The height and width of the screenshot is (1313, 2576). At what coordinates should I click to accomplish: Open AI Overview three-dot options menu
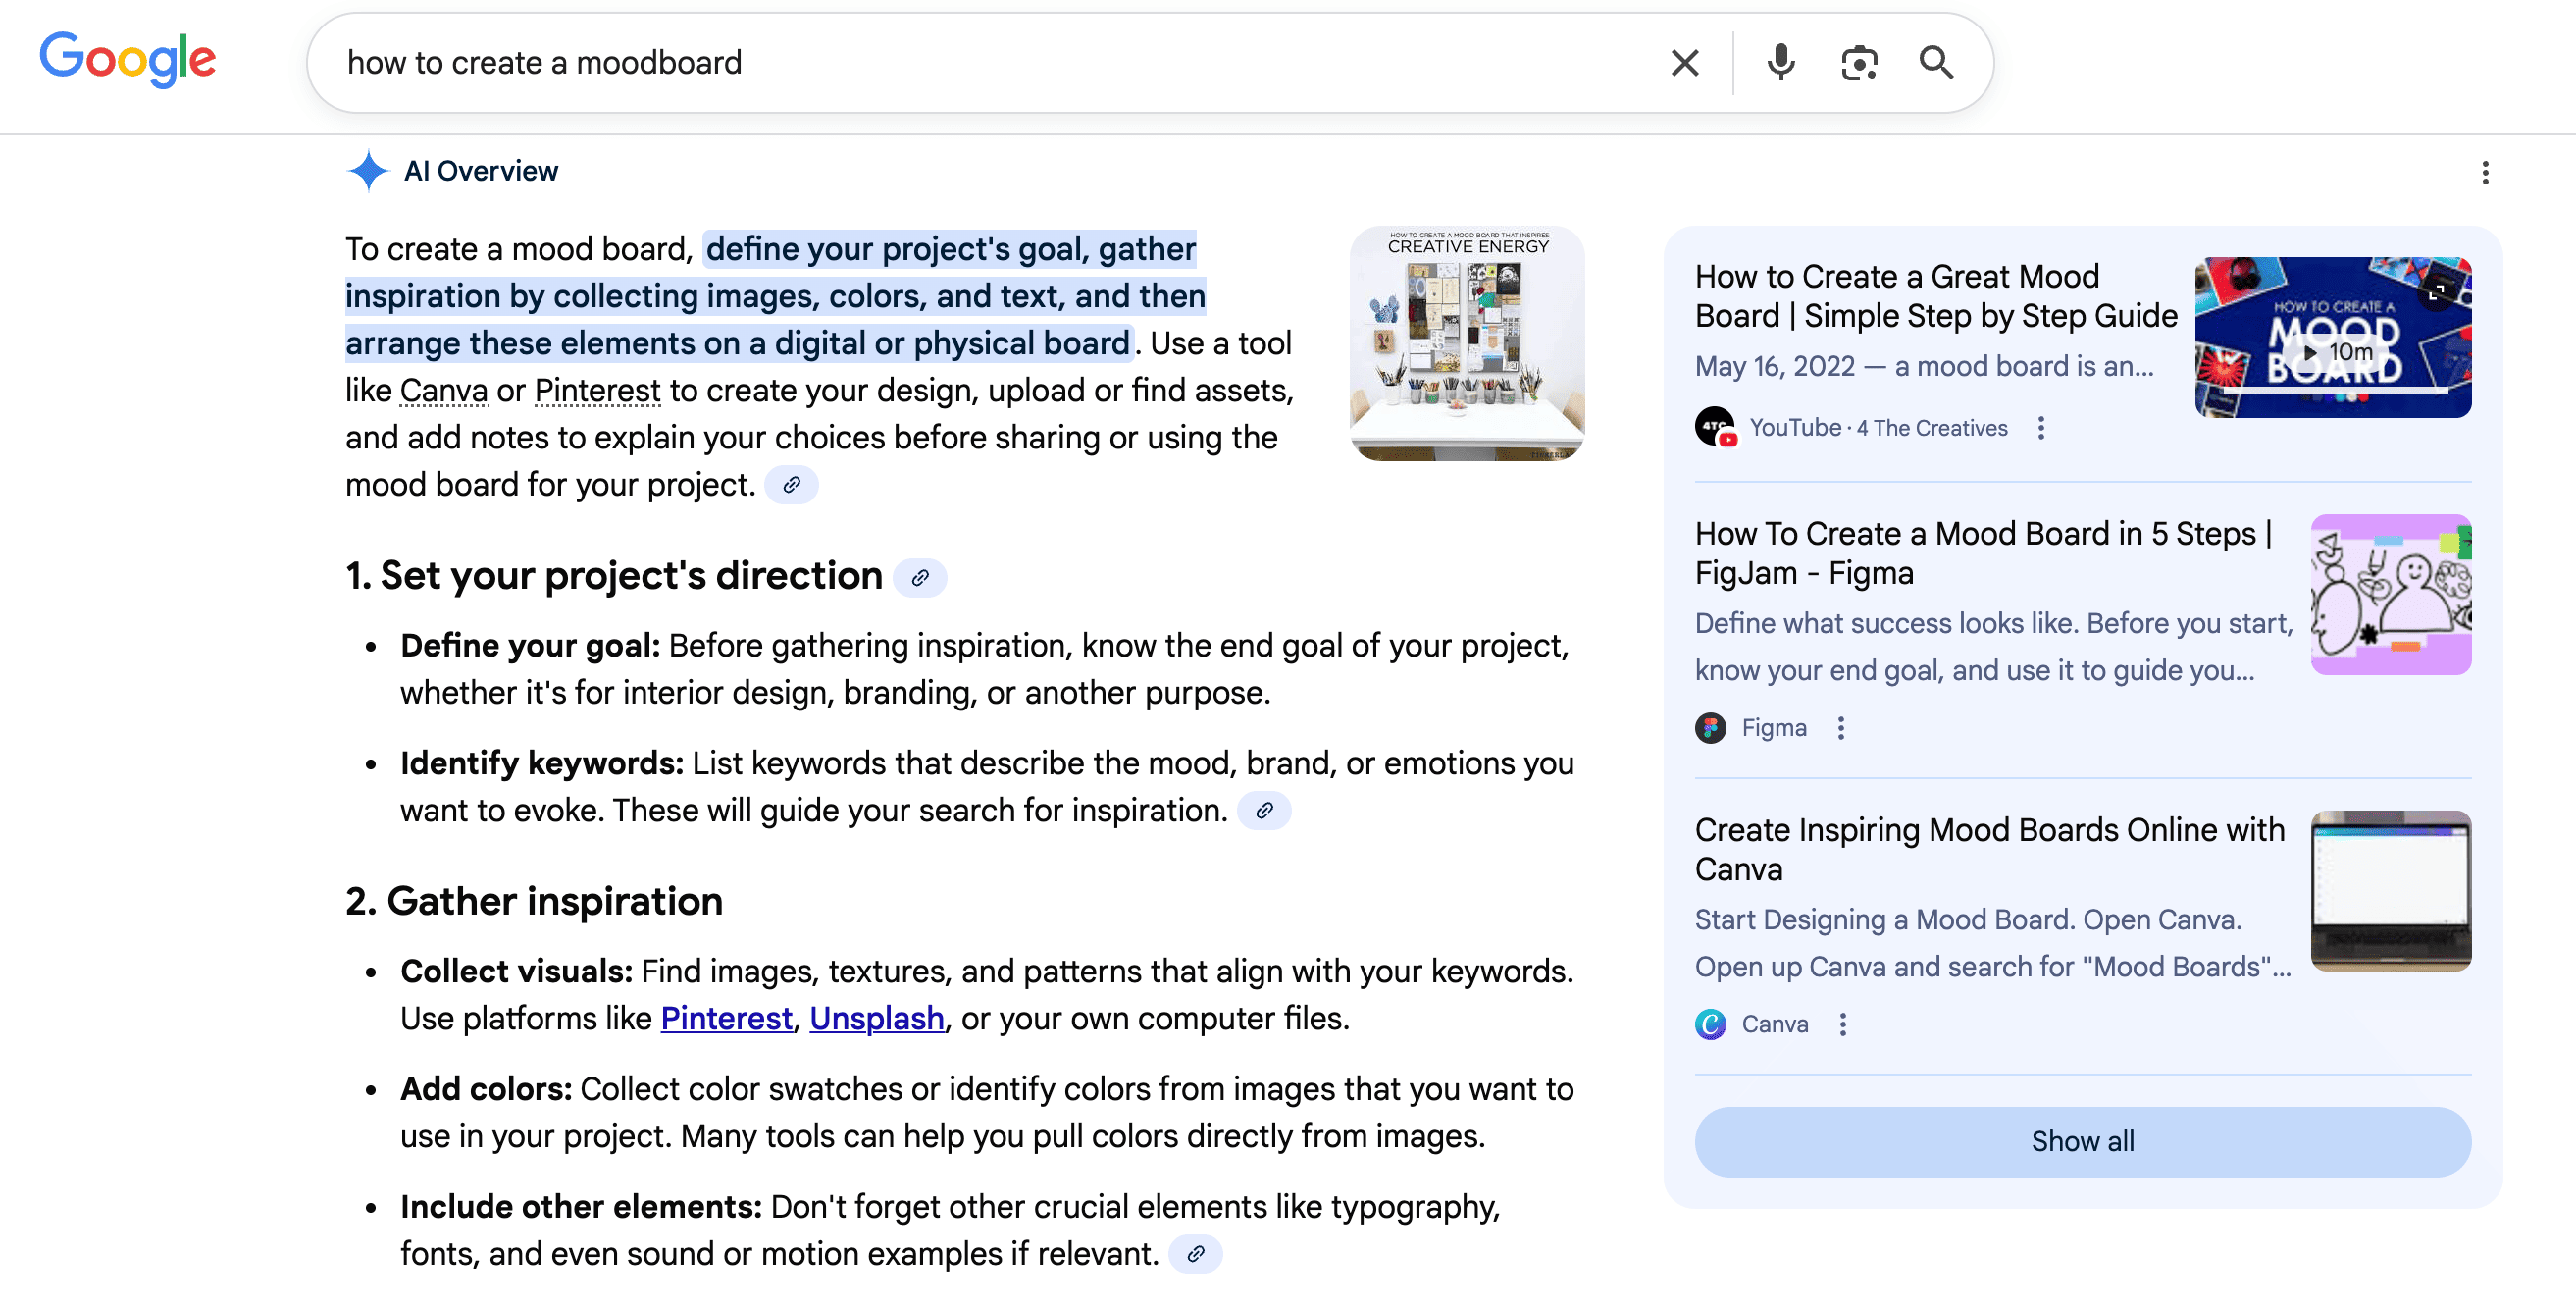click(2485, 173)
